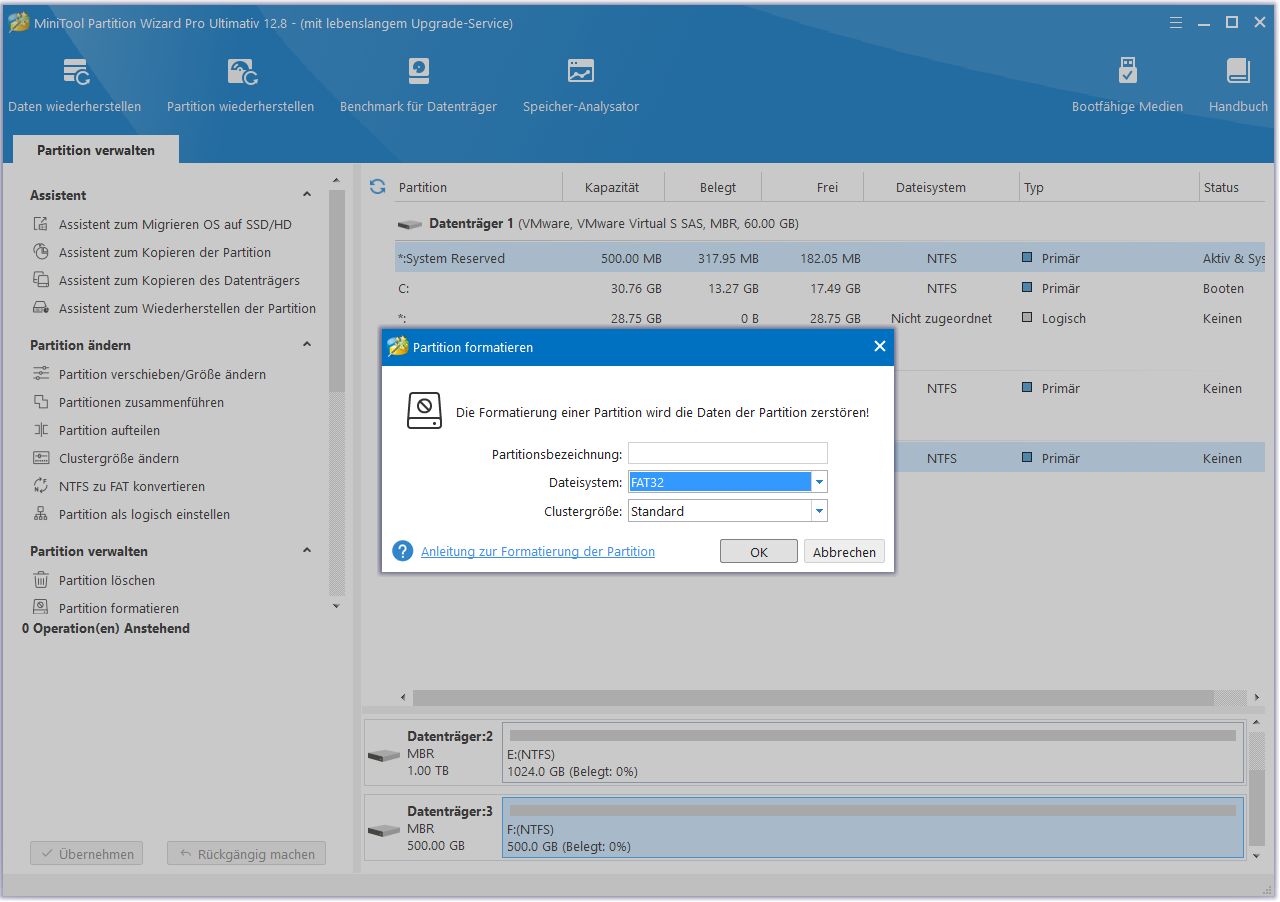The height and width of the screenshot is (902, 1280).
Task: Click the Datenträger:2 disk icon
Action: point(384,755)
